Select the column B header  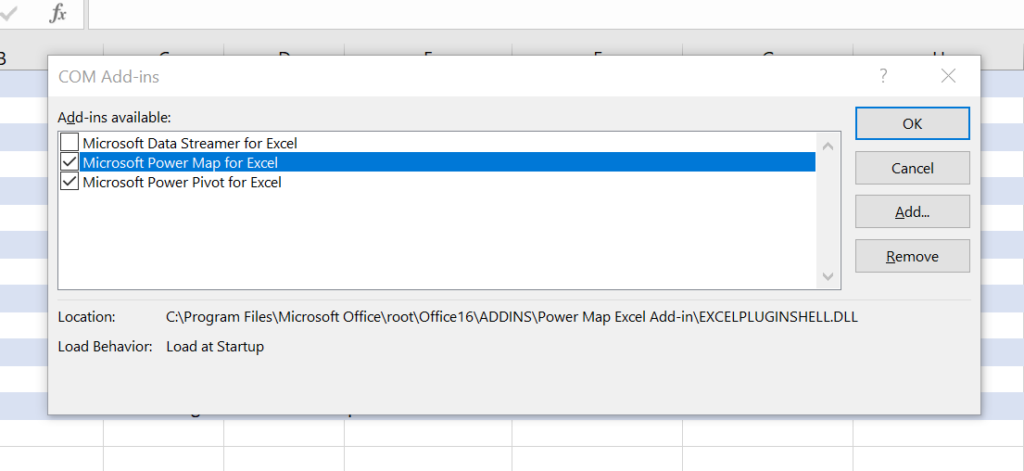point(5,59)
